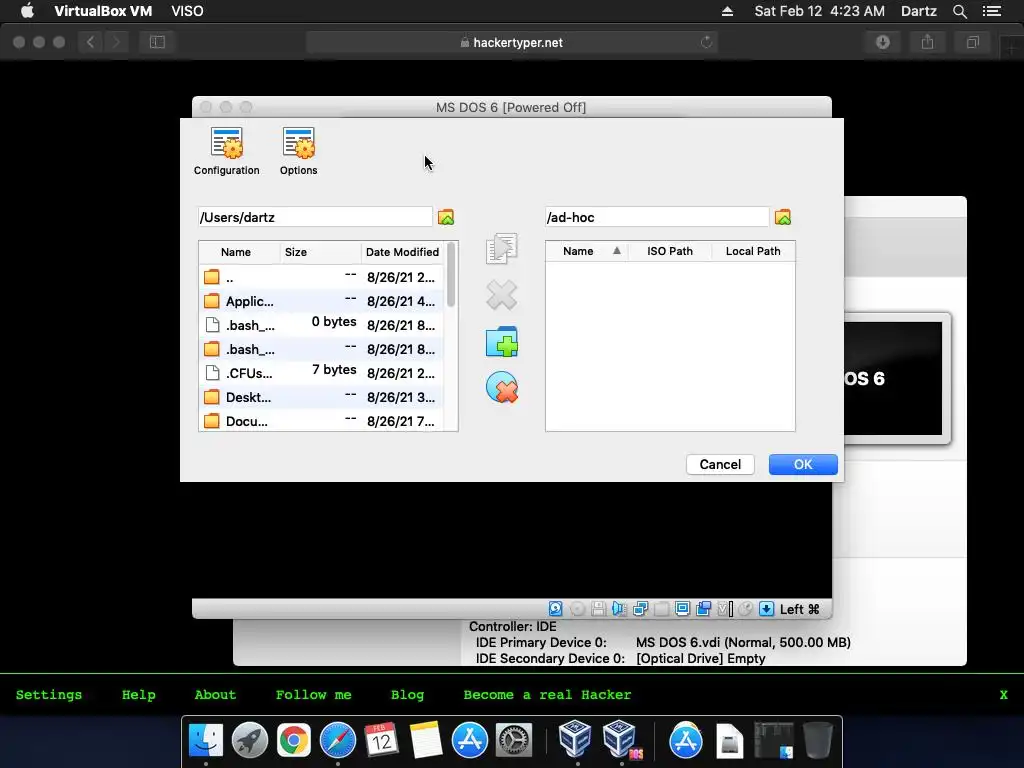Click the Cancel button
This screenshot has height=768, width=1024.
720,464
